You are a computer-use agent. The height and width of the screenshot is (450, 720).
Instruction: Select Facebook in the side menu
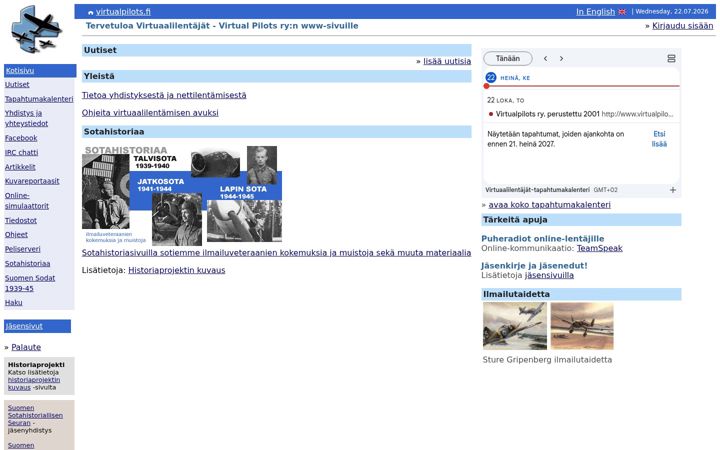pos(21,138)
